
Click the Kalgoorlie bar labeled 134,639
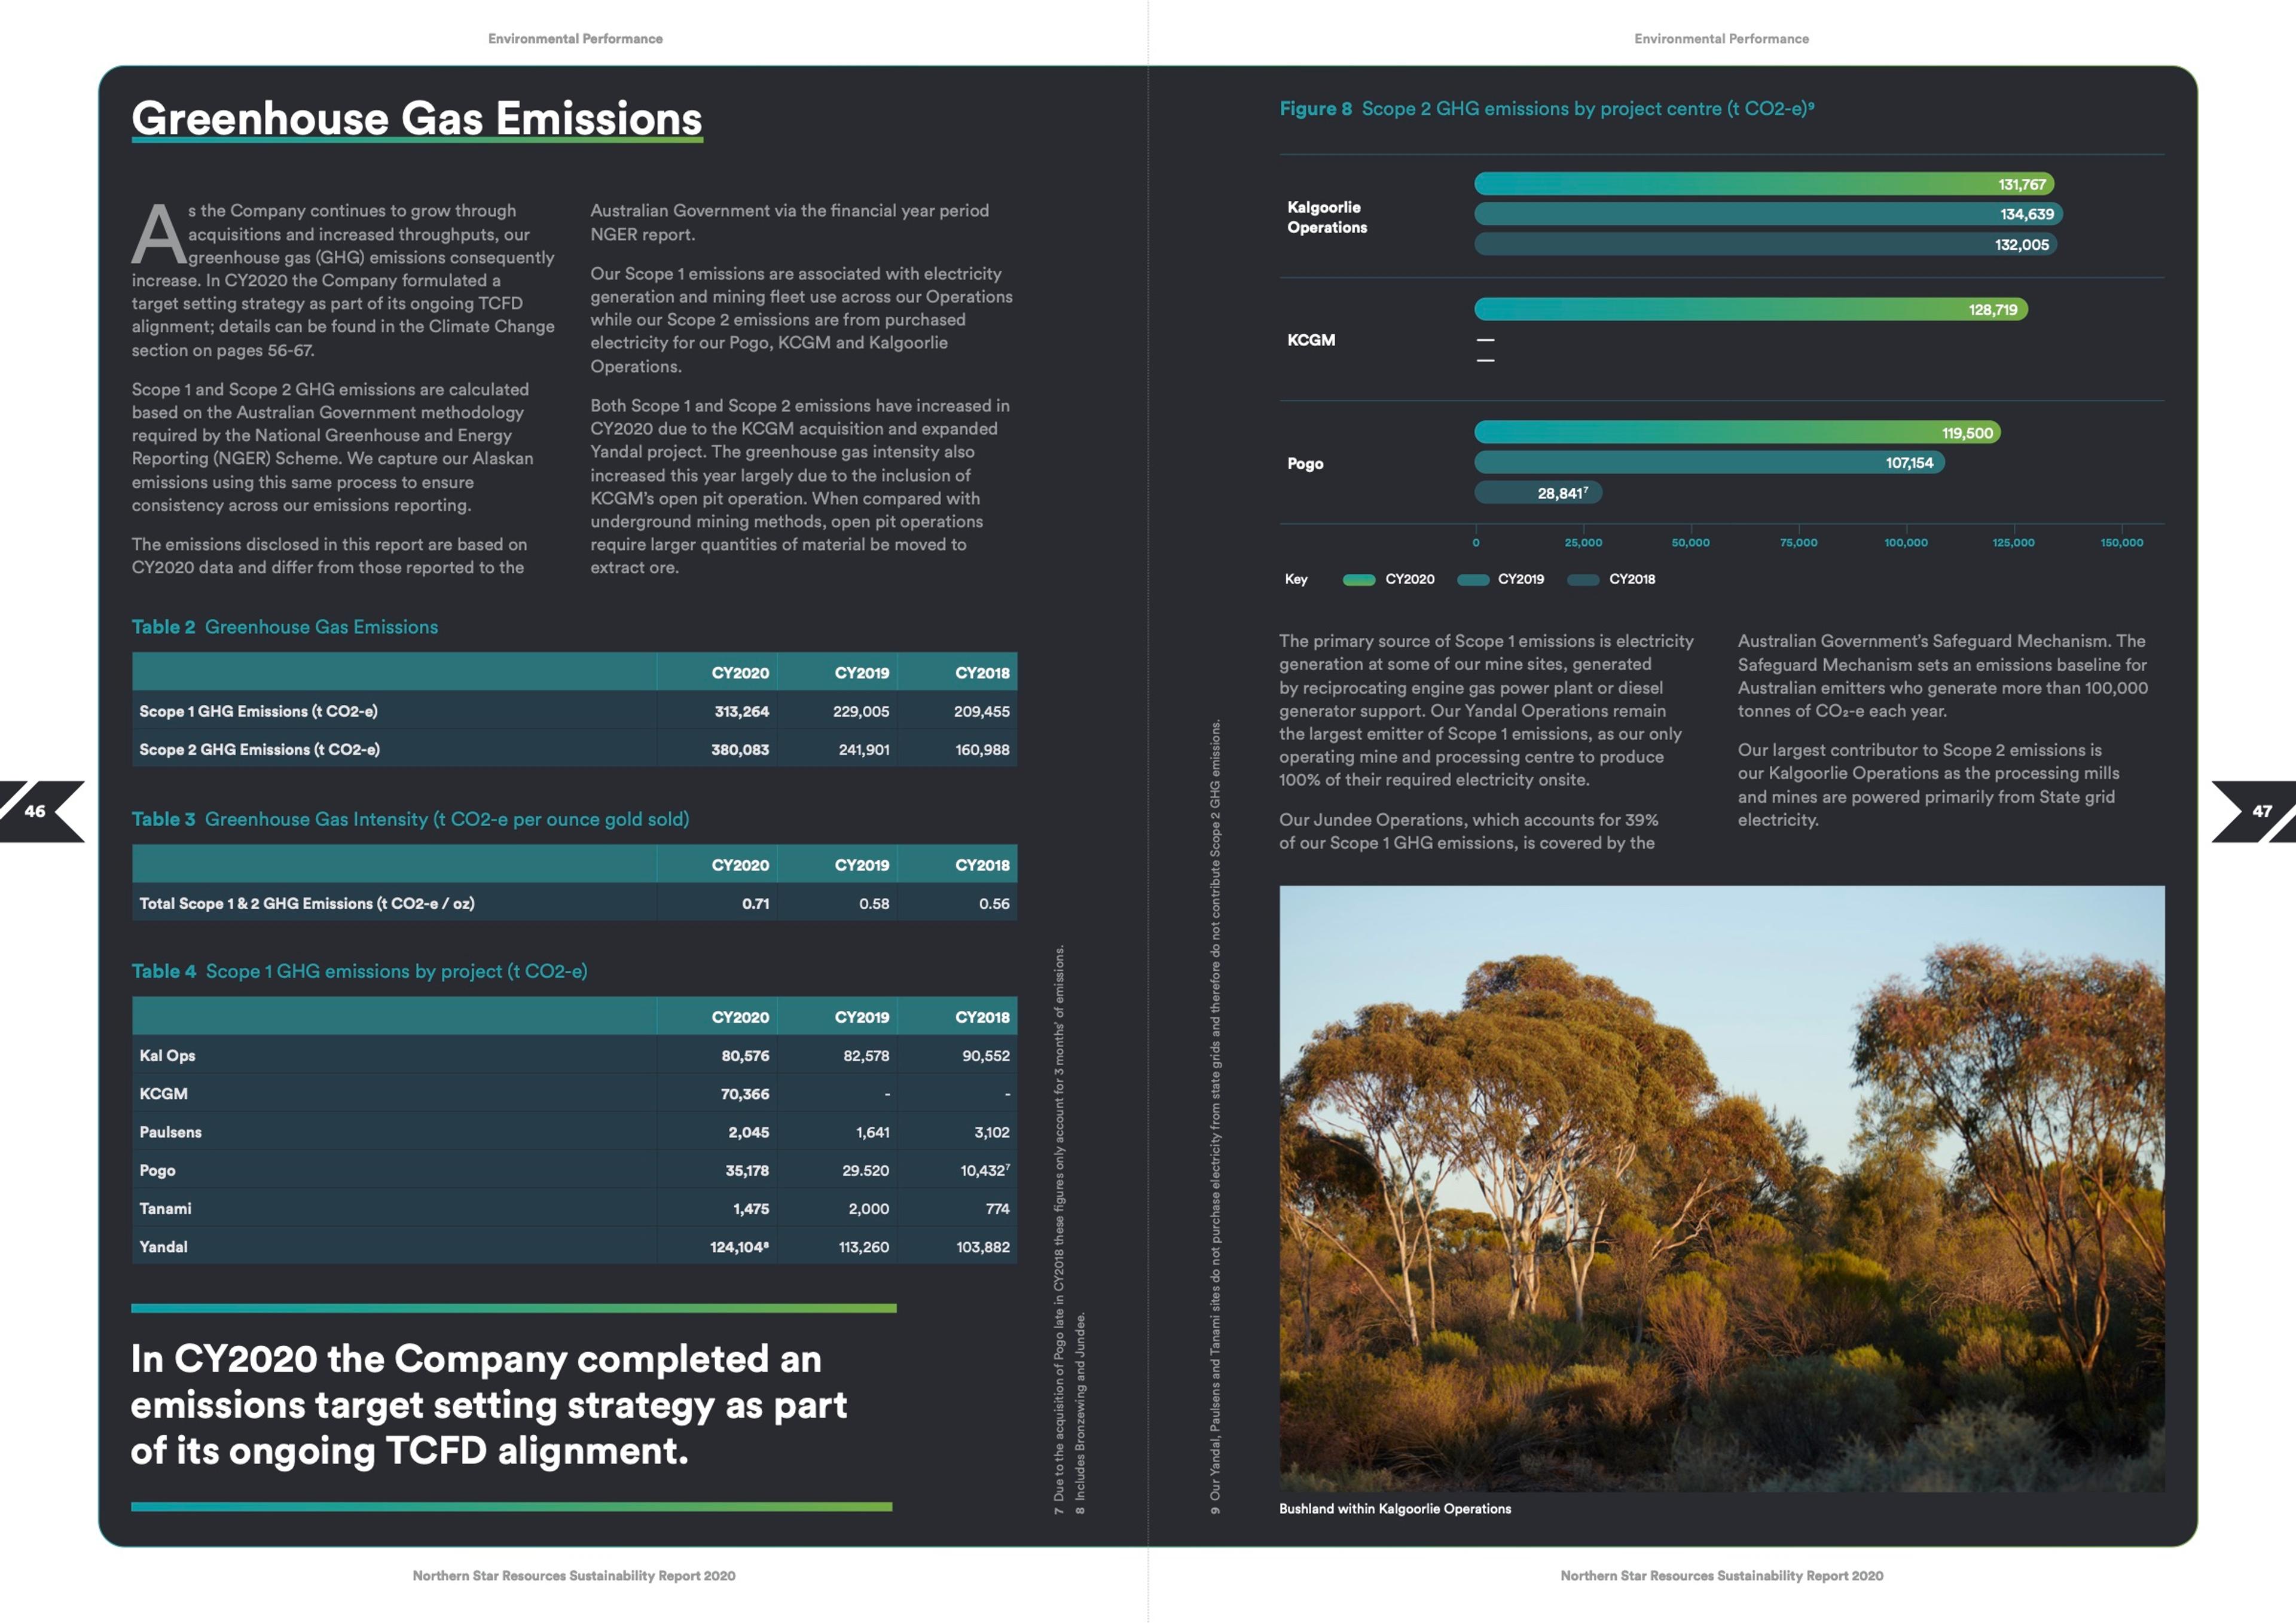pos(1768,214)
